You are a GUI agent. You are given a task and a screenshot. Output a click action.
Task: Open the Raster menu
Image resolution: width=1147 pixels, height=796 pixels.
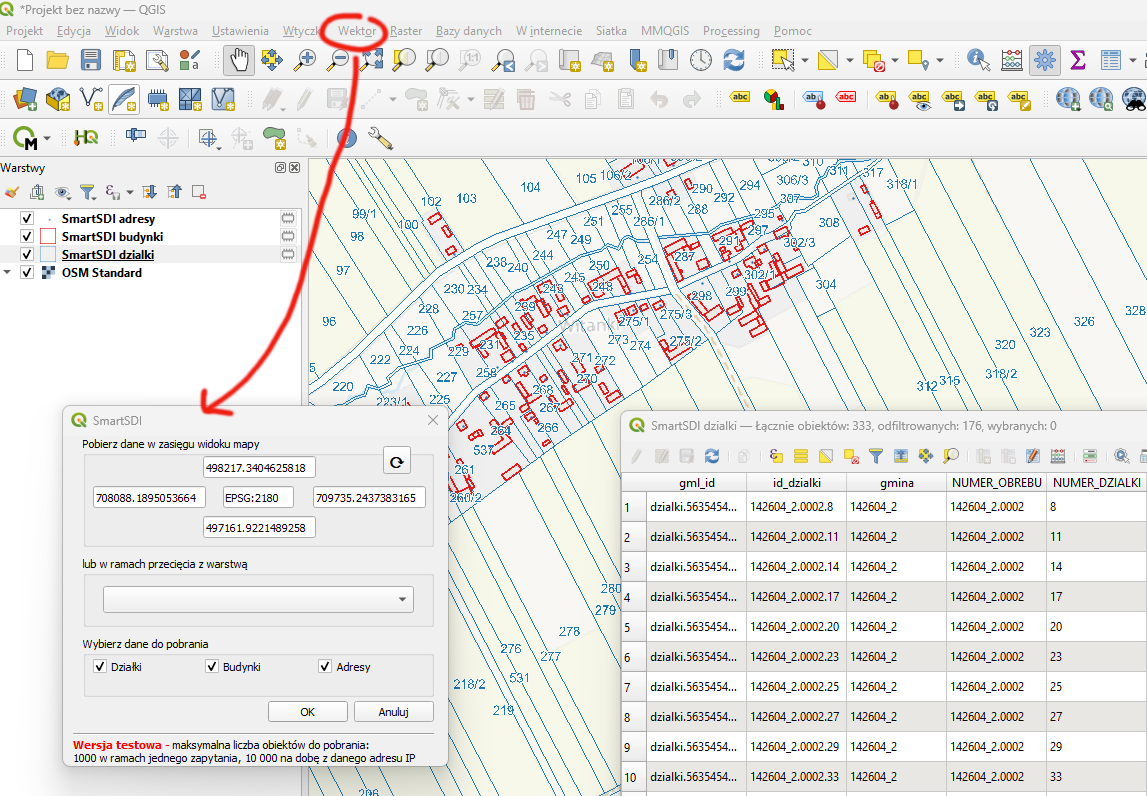coord(406,31)
